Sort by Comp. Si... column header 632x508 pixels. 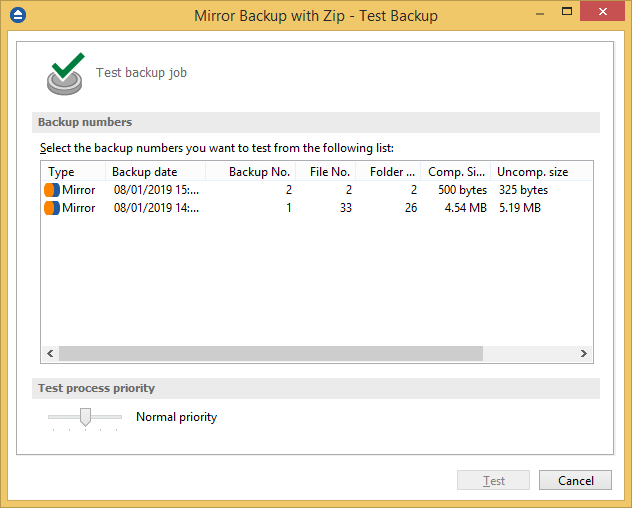455,172
